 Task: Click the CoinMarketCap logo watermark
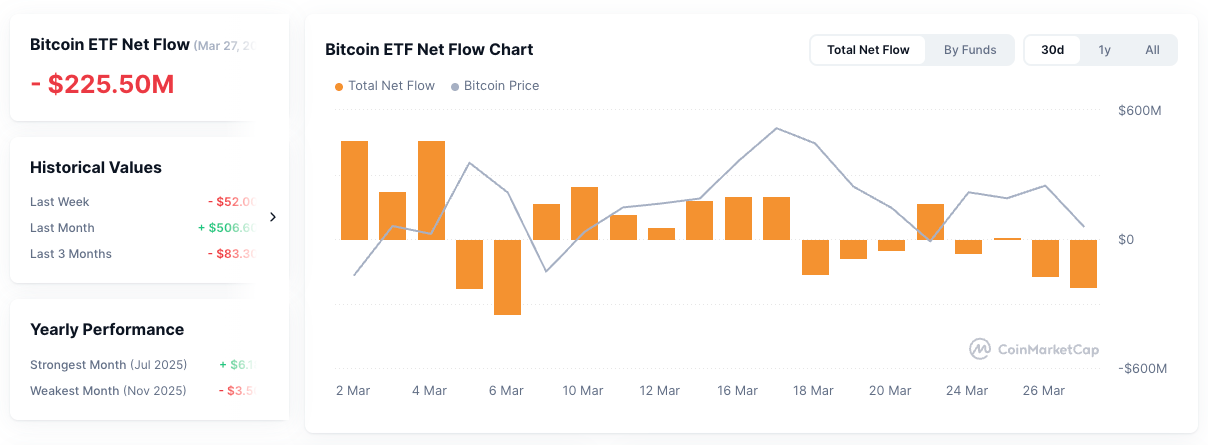click(1034, 349)
